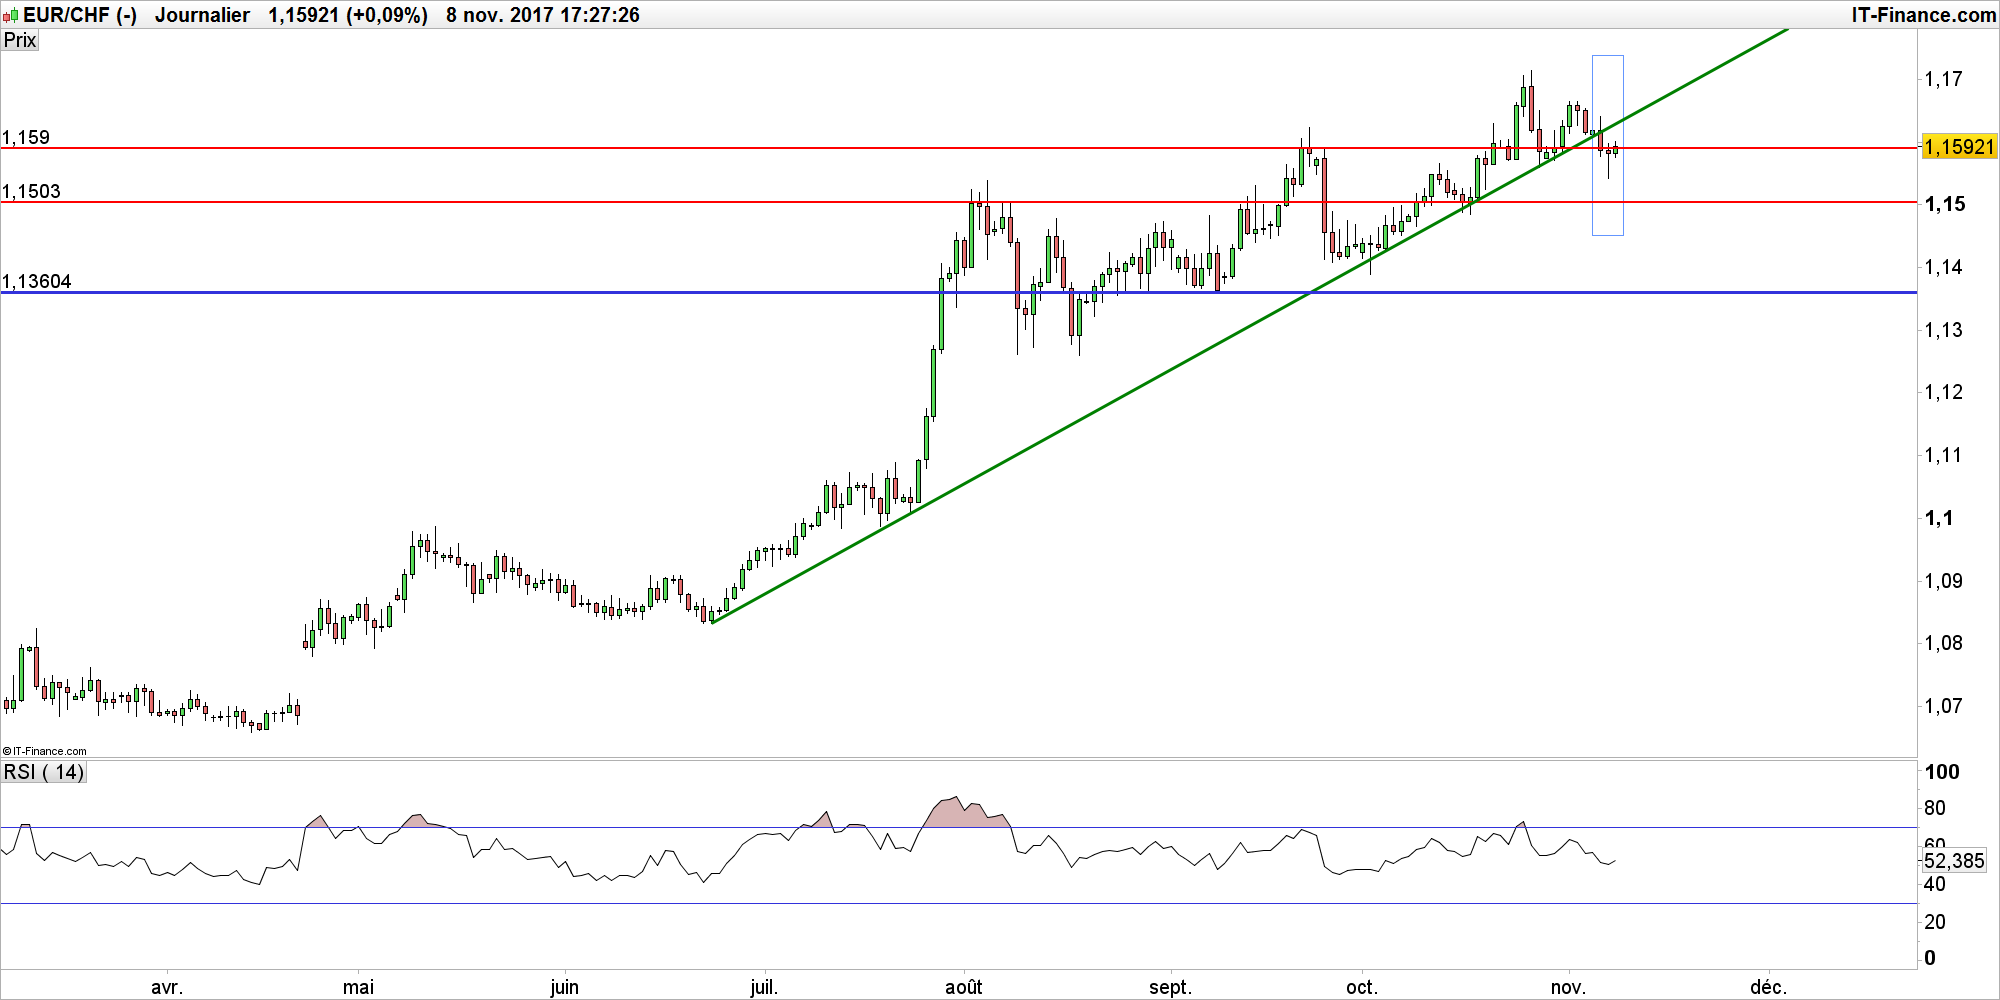This screenshot has height=1000, width=2000.
Task: Click the date 8 nov. 2017 17:27:26
Action: tap(543, 15)
